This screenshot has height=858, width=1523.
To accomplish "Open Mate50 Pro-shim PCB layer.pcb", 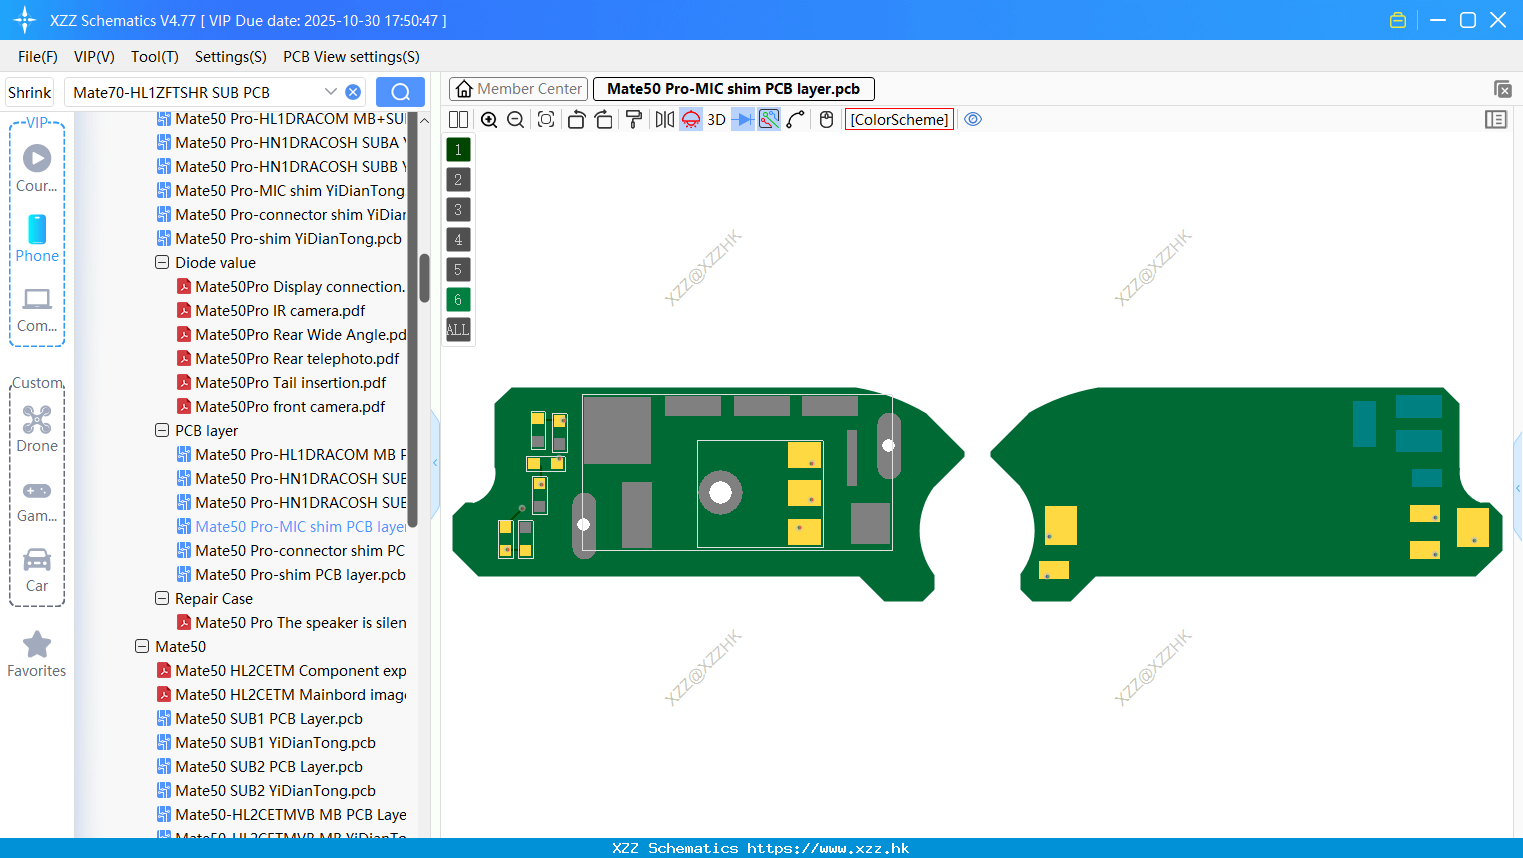I will click(300, 575).
